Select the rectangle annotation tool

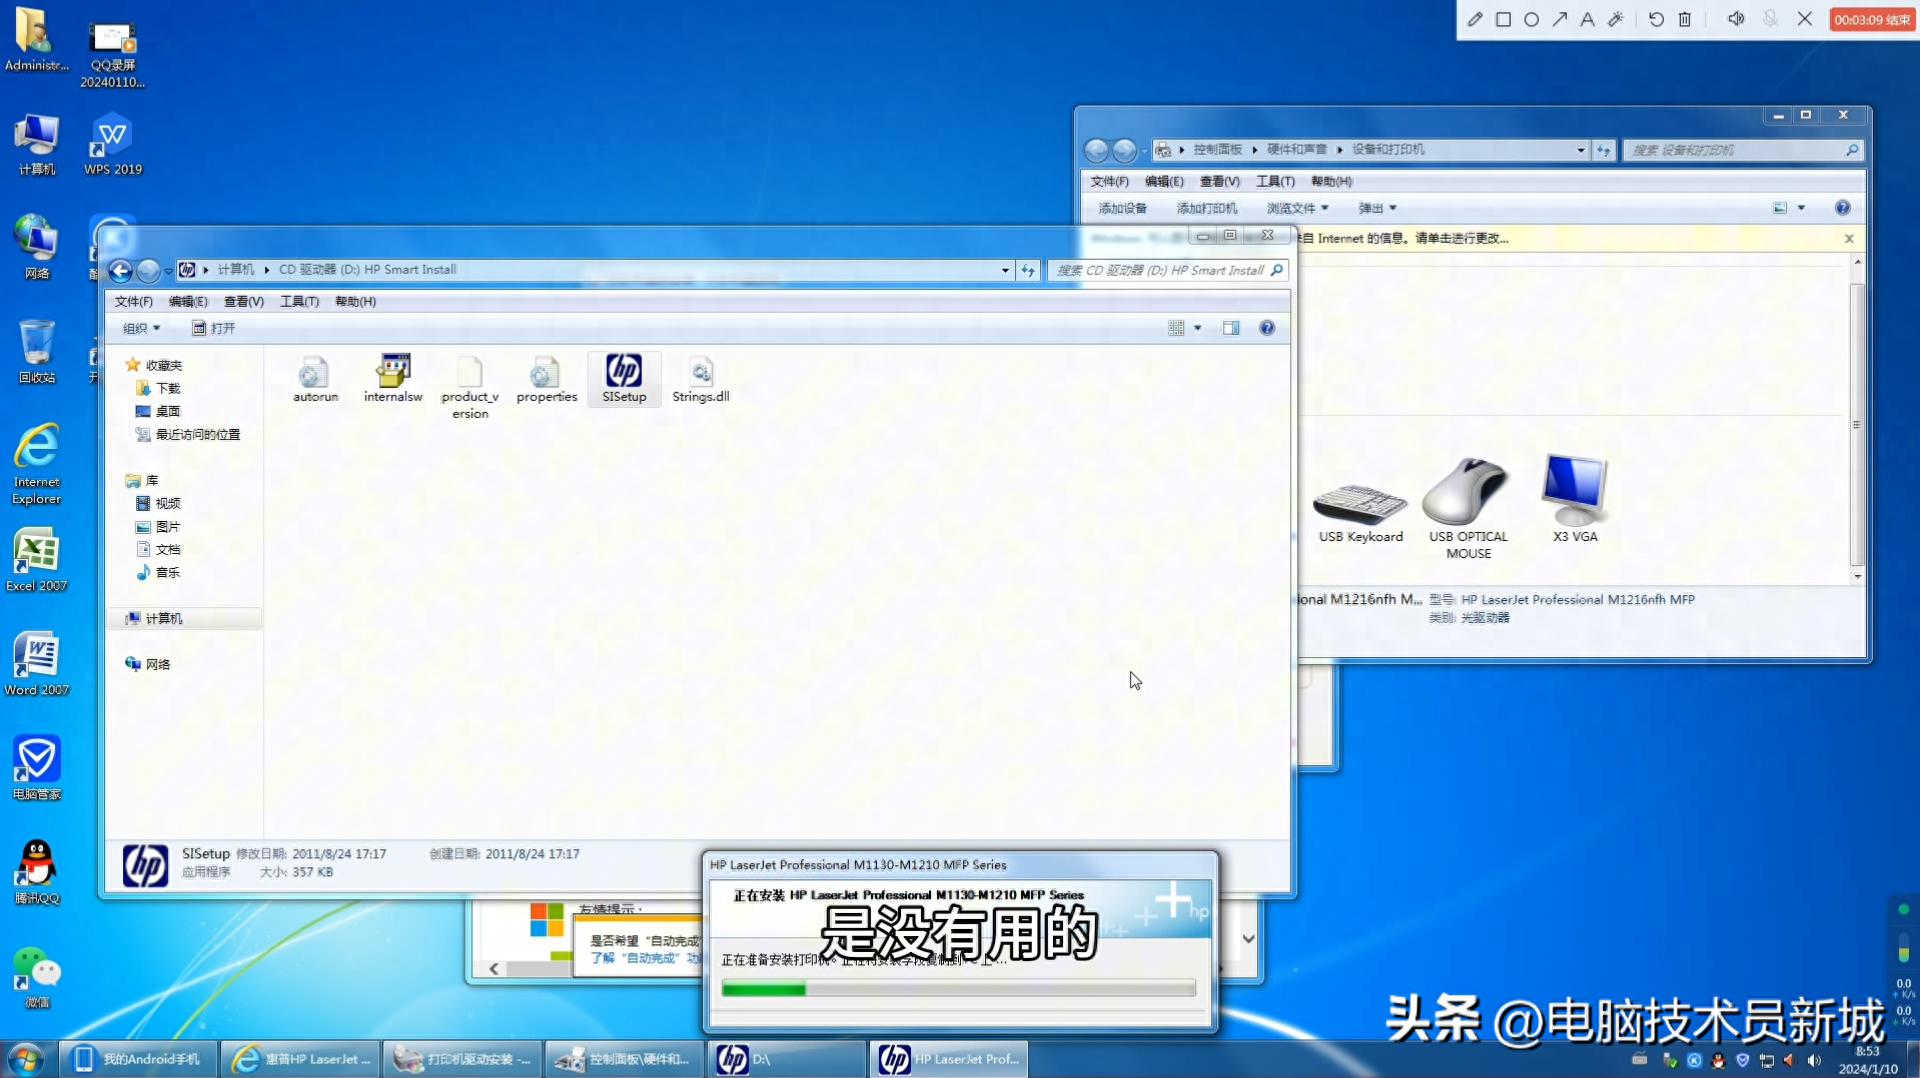[x=1504, y=18]
